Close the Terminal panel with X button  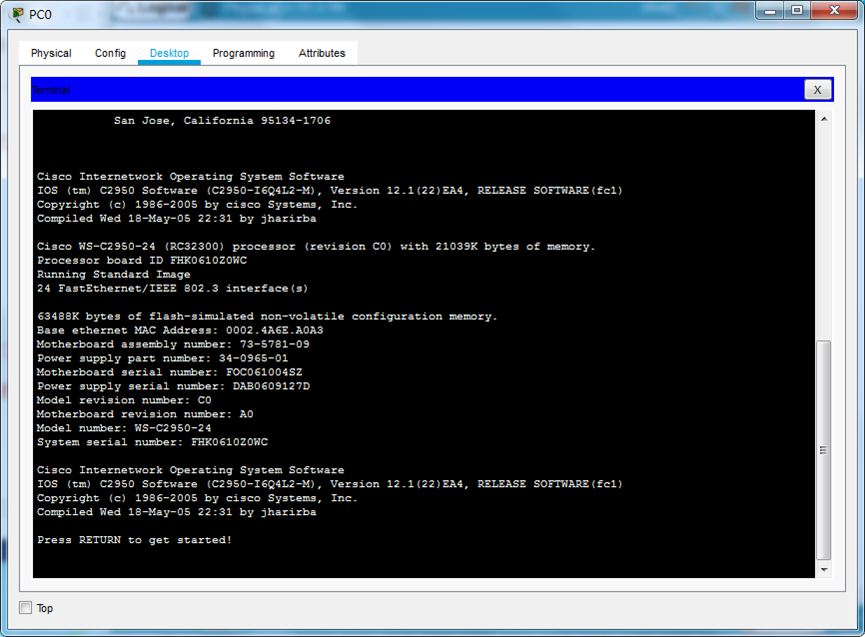(x=818, y=90)
